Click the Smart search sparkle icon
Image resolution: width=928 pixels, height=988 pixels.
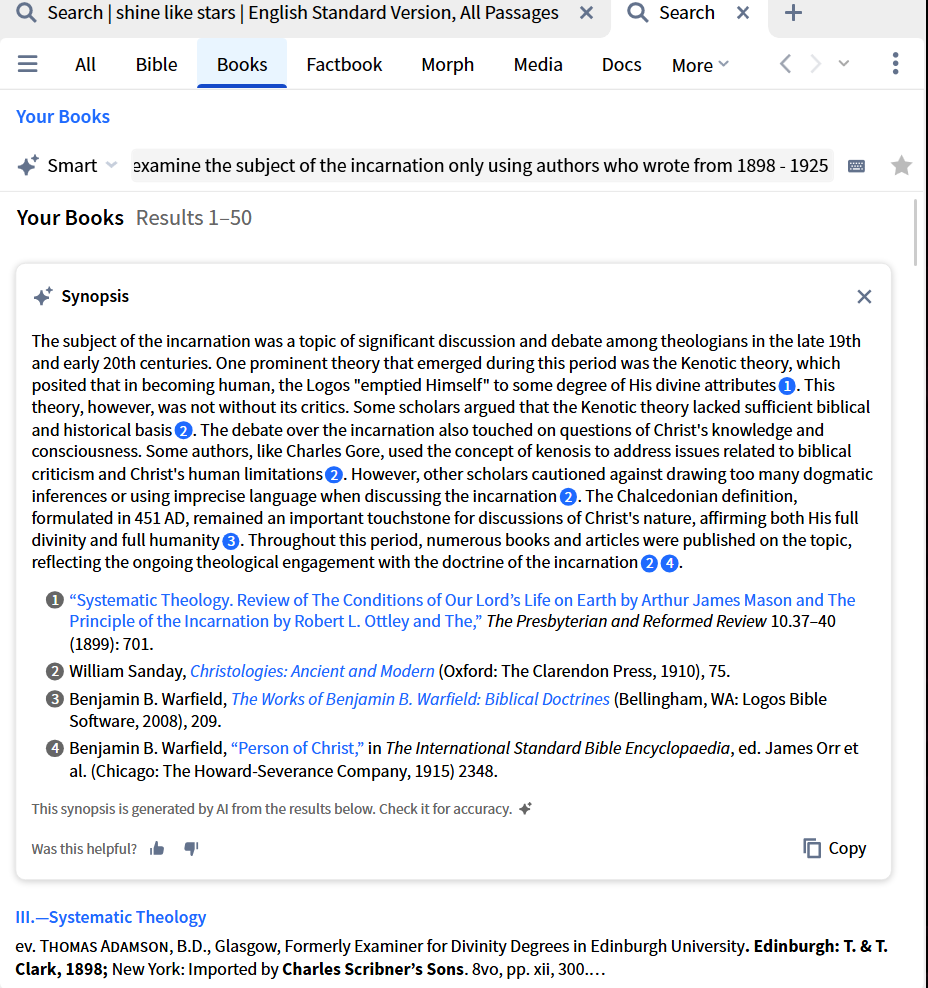click(x=28, y=165)
